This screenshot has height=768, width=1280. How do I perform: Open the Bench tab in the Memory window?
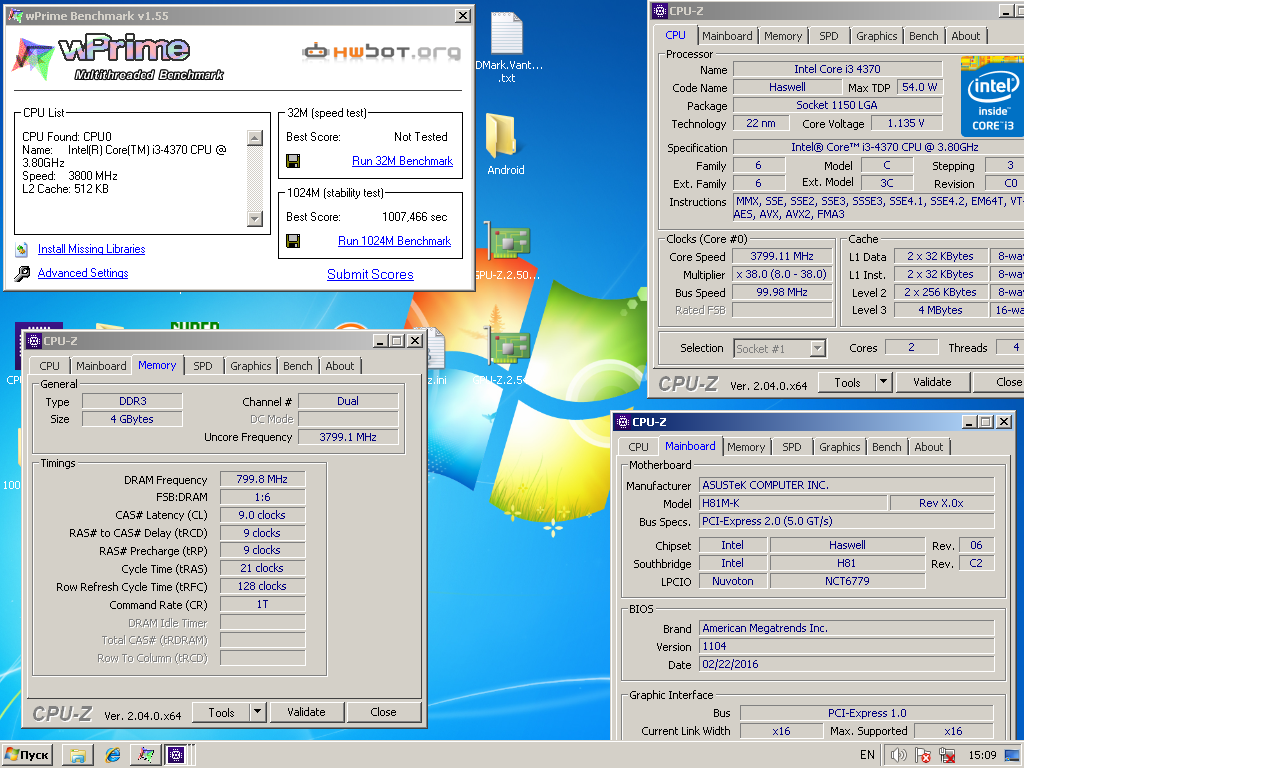[x=298, y=366]
